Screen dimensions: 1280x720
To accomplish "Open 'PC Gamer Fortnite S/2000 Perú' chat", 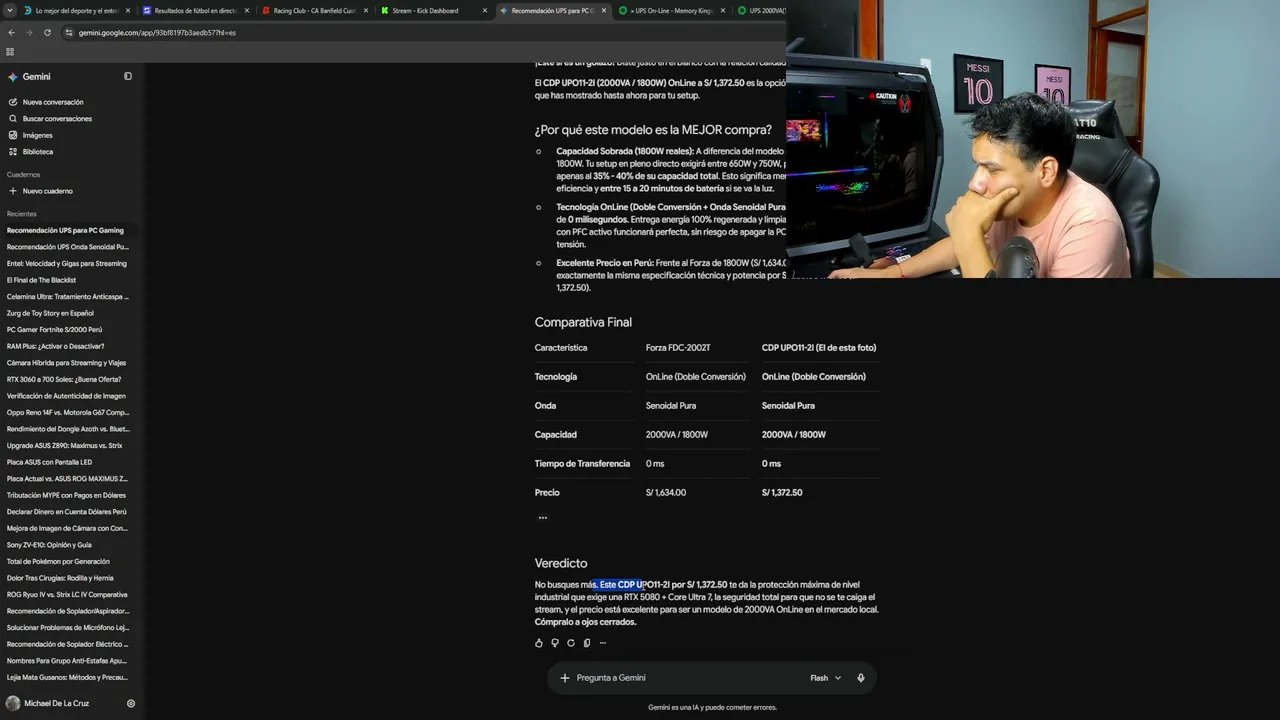I will [x=54, y=330].
